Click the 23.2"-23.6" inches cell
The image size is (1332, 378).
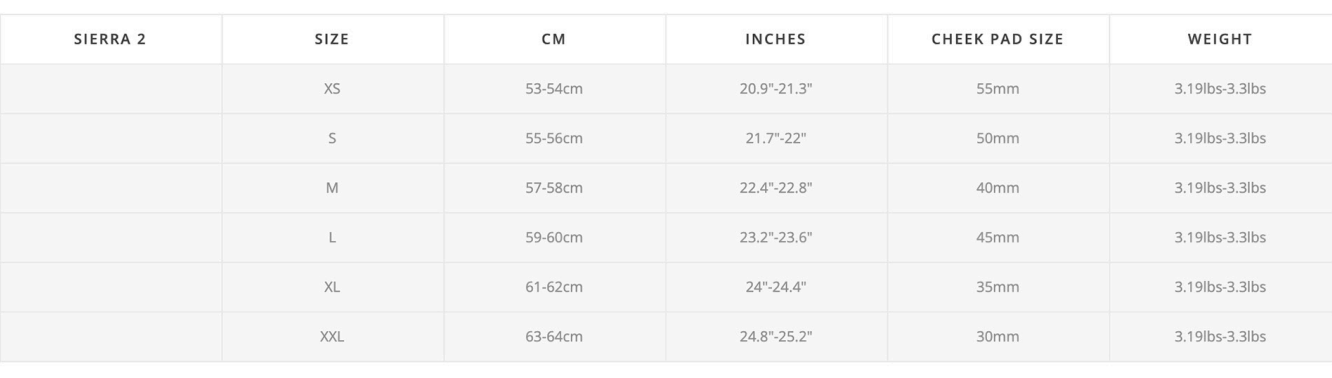pyautogui.click(x=776, y=238)
